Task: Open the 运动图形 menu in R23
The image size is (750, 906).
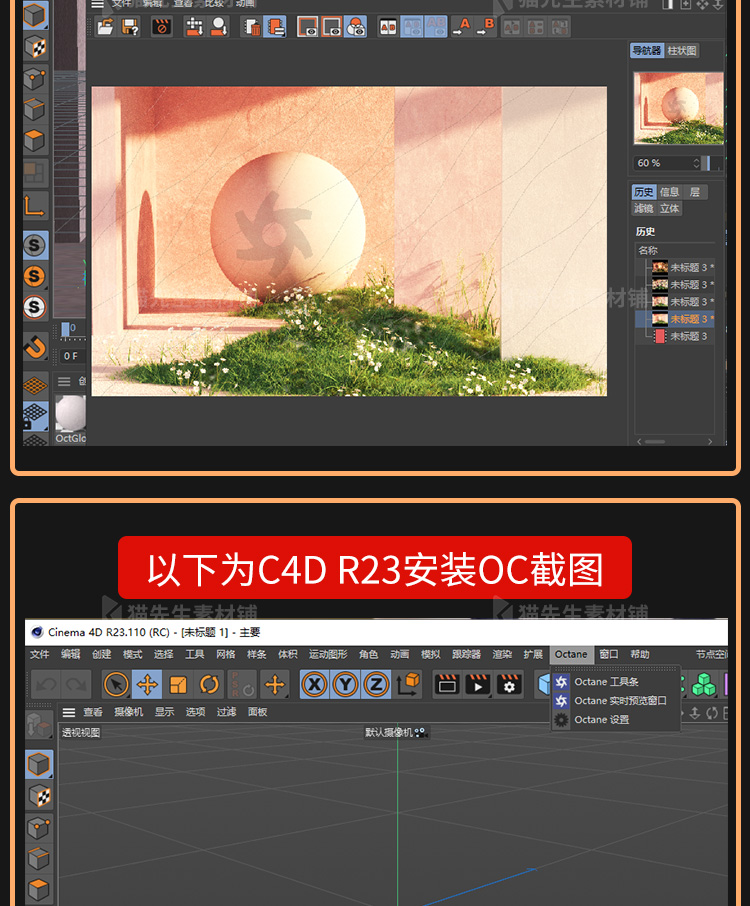Action: [328, 654]
